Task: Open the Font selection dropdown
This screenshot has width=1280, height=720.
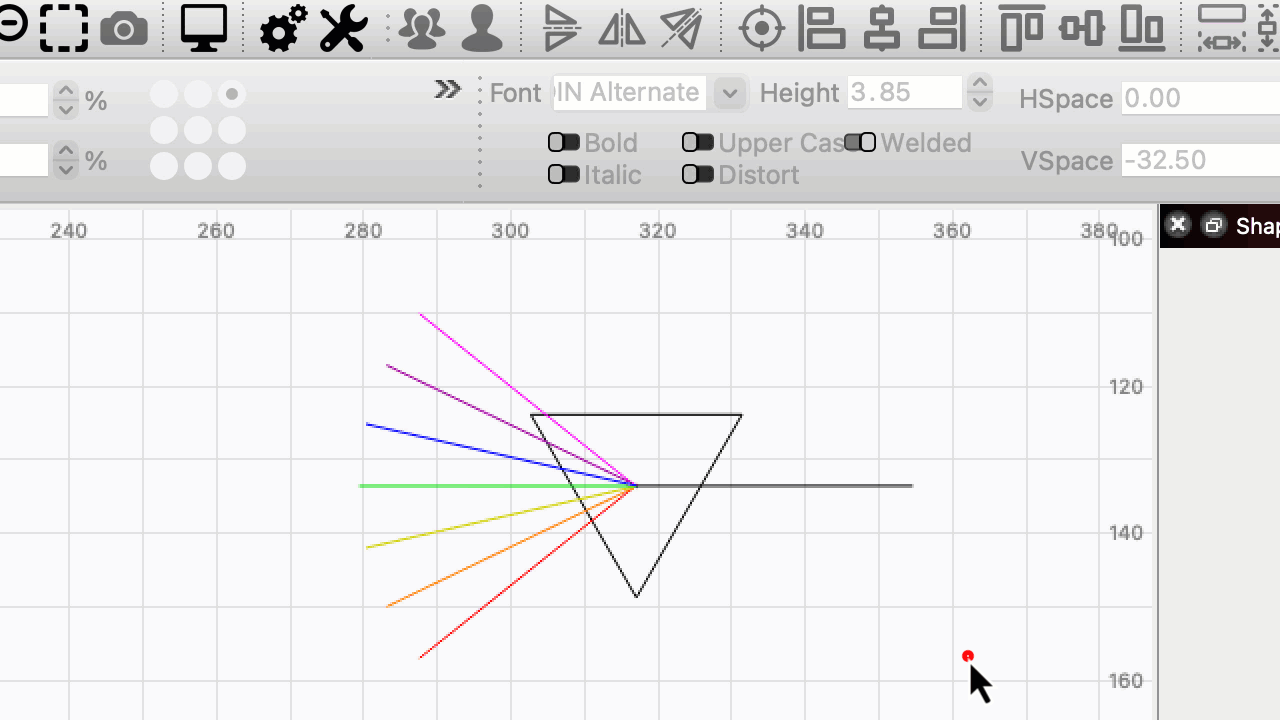Action: click(729, 93)
